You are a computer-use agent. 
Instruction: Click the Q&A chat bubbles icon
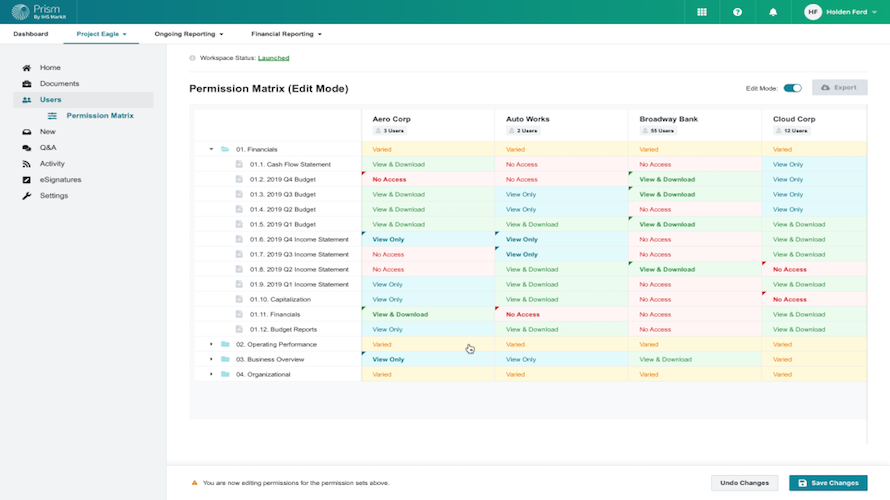point(27,148)
